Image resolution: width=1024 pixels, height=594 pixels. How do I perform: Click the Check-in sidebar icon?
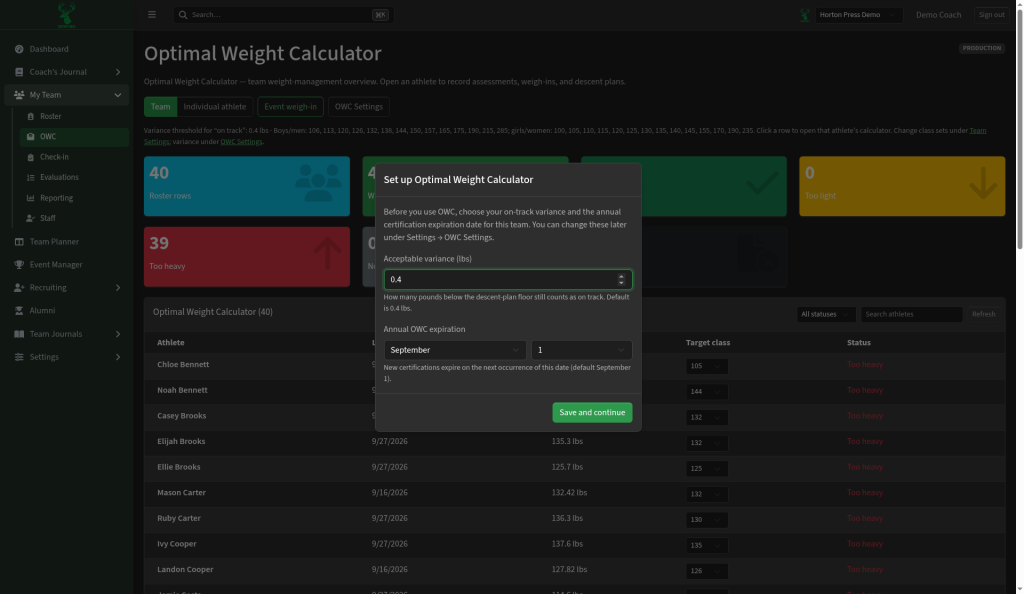pyautogui.click(x=31, y=157)
